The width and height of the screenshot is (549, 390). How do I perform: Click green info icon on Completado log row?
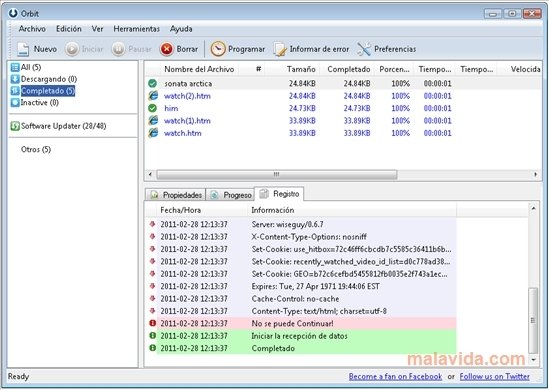pos(153,348)
